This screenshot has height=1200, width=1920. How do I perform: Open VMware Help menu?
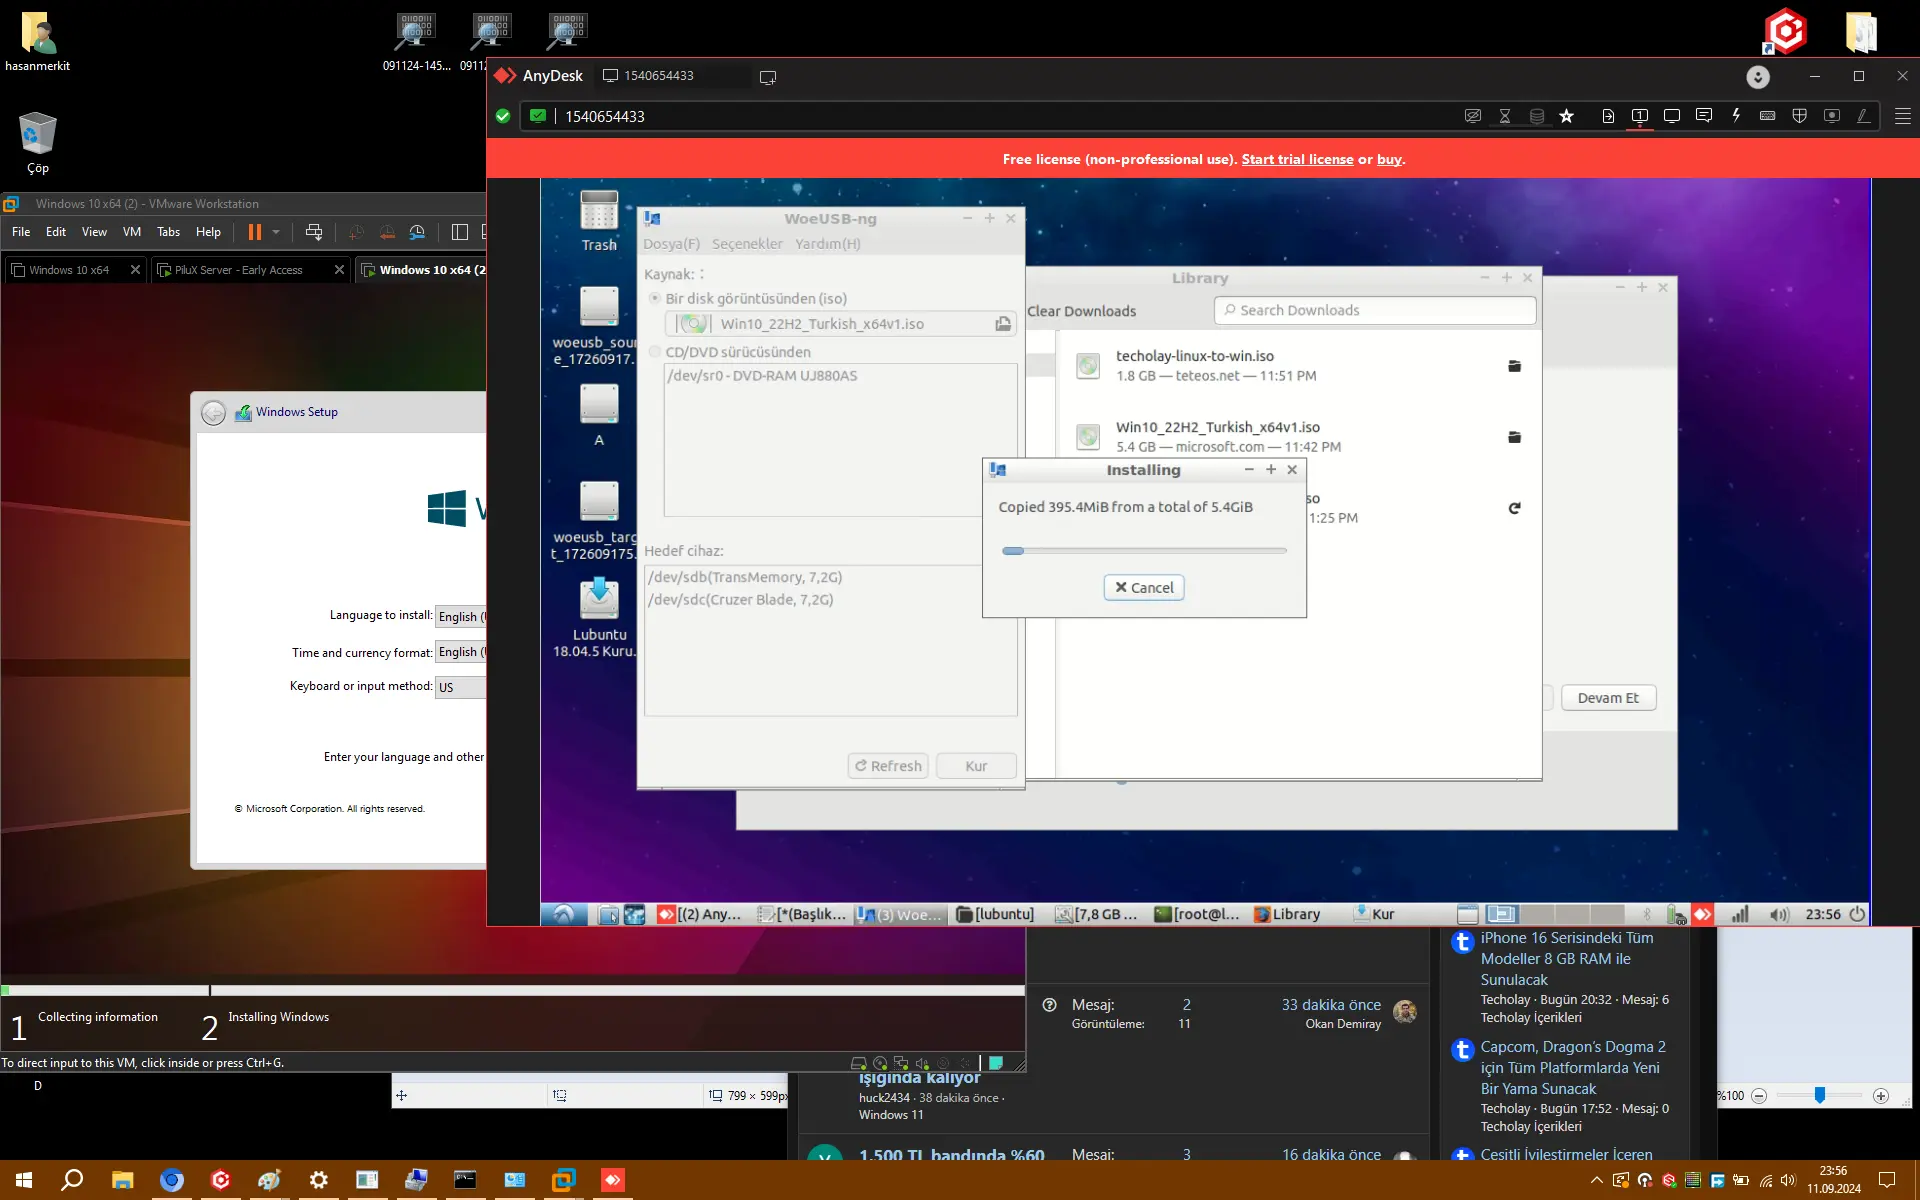click(x=208, y=232)
